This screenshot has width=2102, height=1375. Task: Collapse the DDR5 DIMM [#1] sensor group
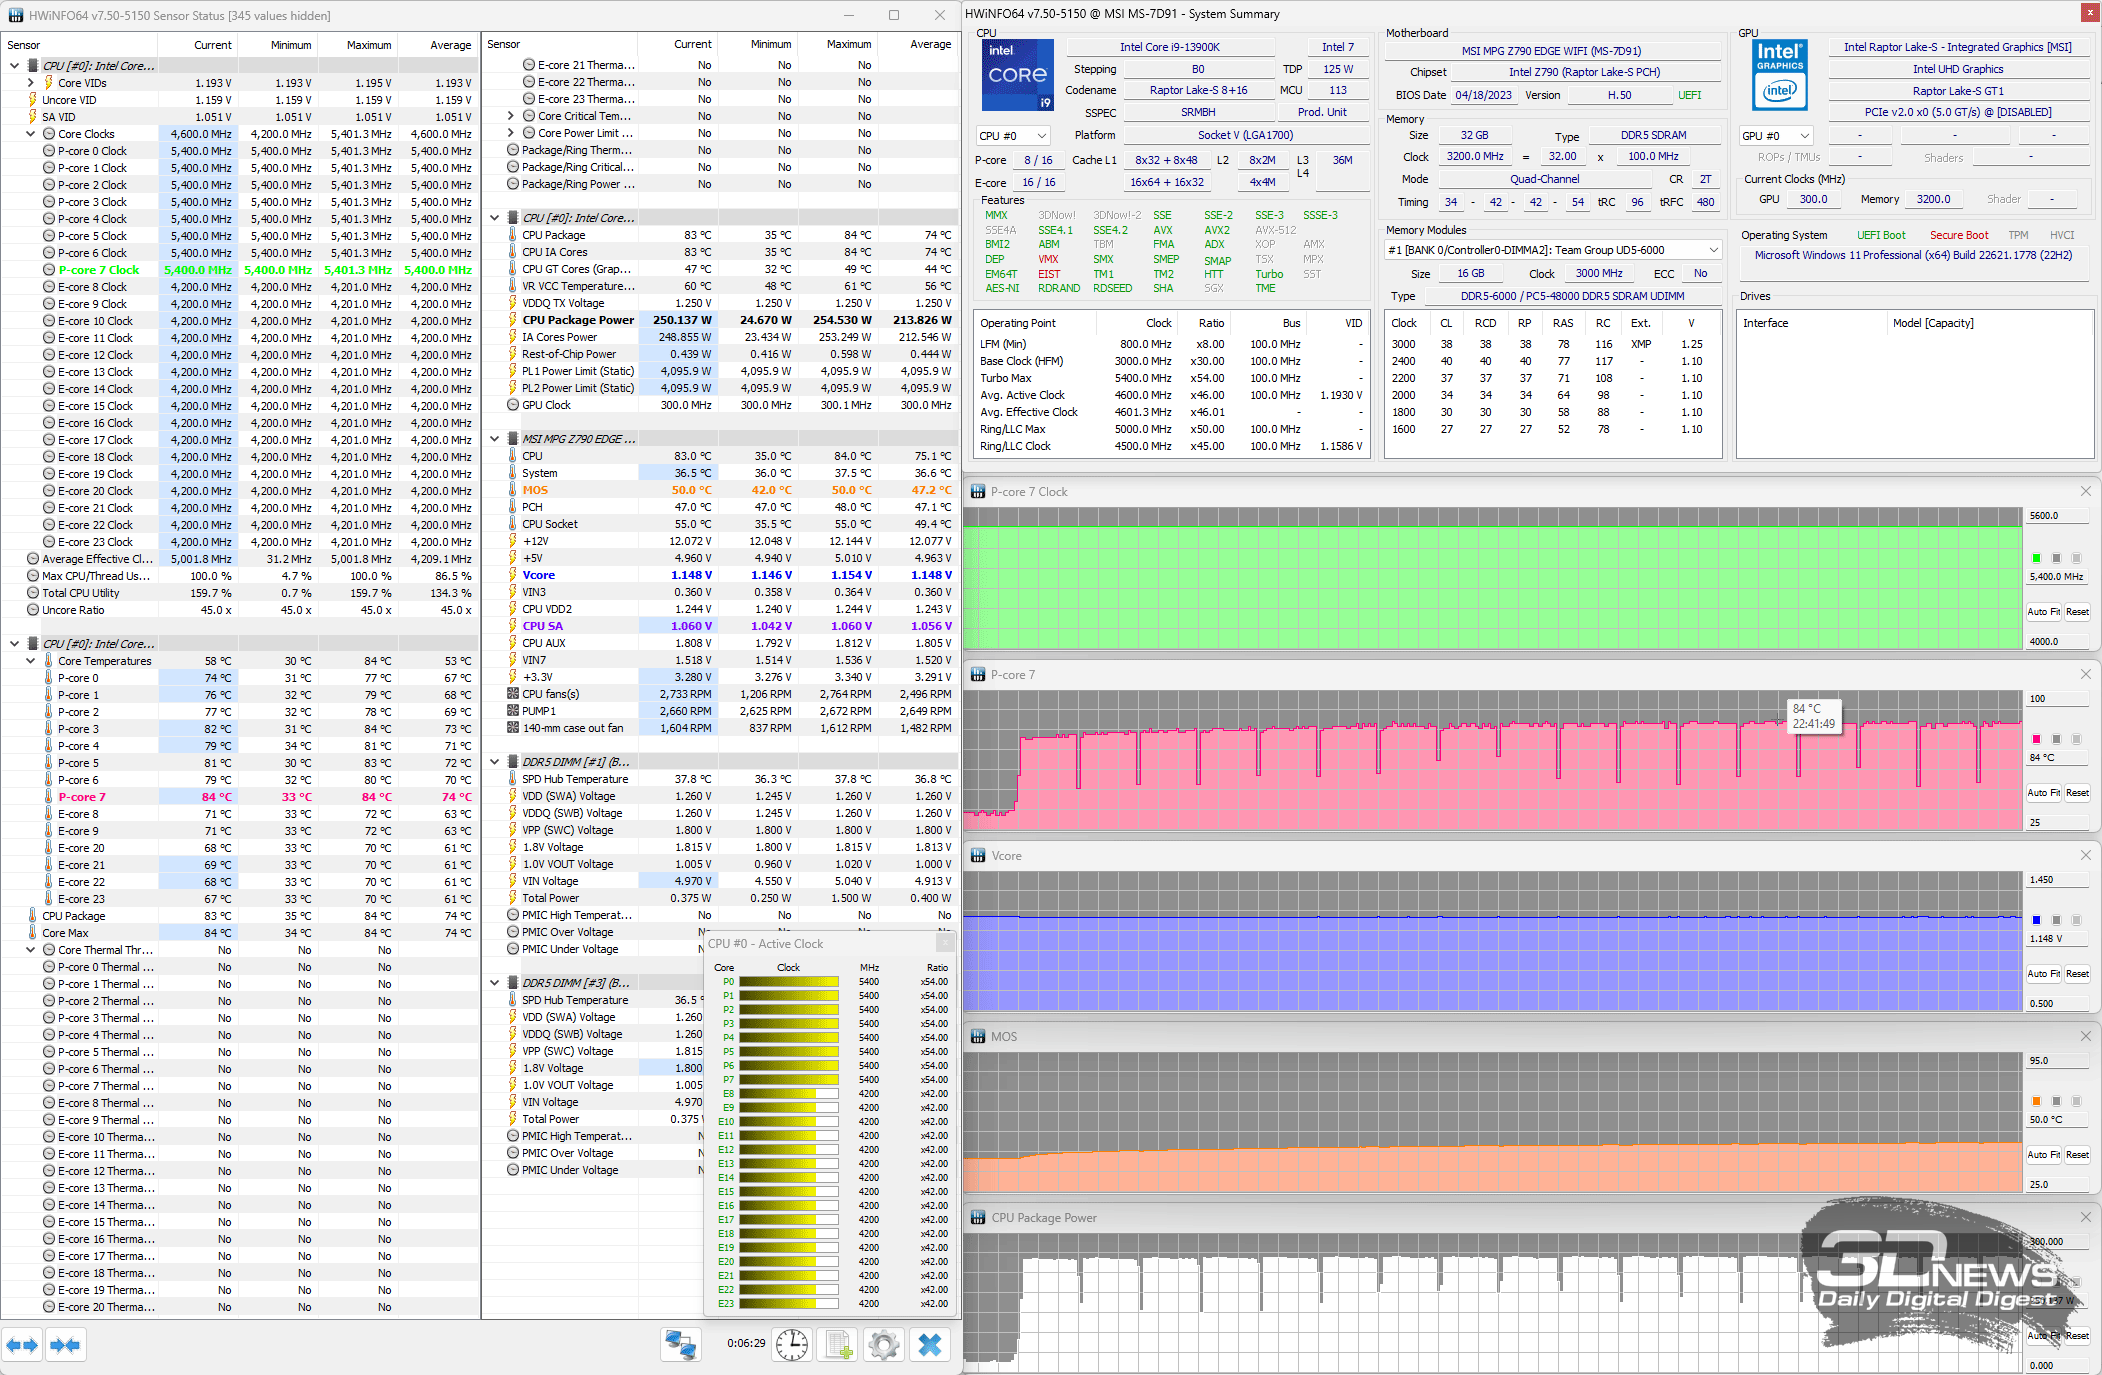(494, 762)
